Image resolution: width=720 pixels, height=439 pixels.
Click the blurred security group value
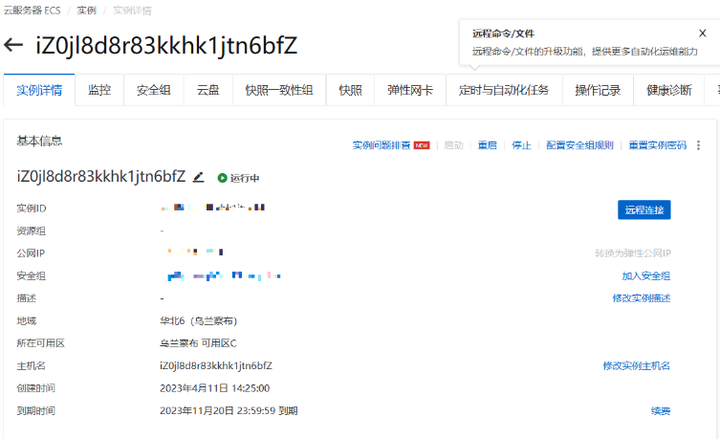[224, 276]
